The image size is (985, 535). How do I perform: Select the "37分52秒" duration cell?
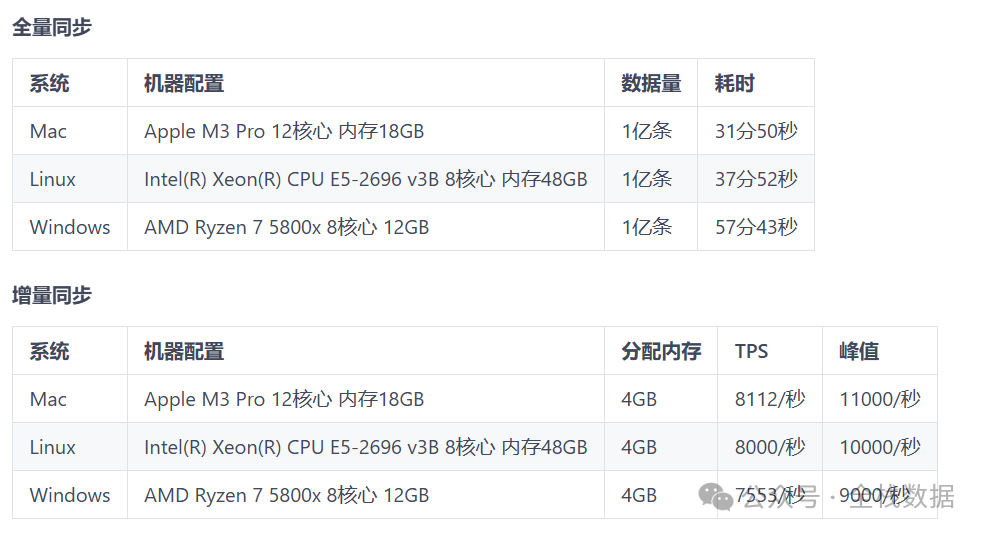tap(756, 179)
